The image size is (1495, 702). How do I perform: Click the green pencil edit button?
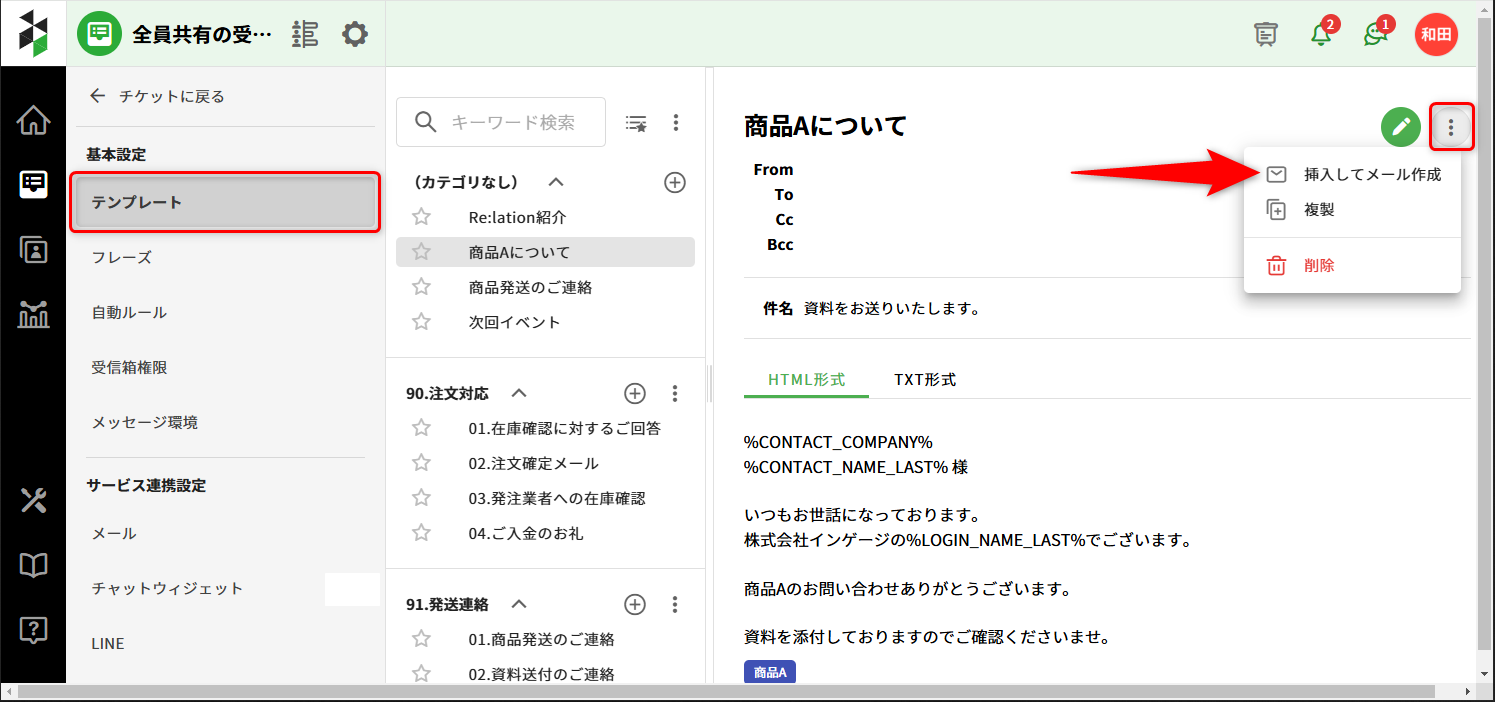point(1401,127)
